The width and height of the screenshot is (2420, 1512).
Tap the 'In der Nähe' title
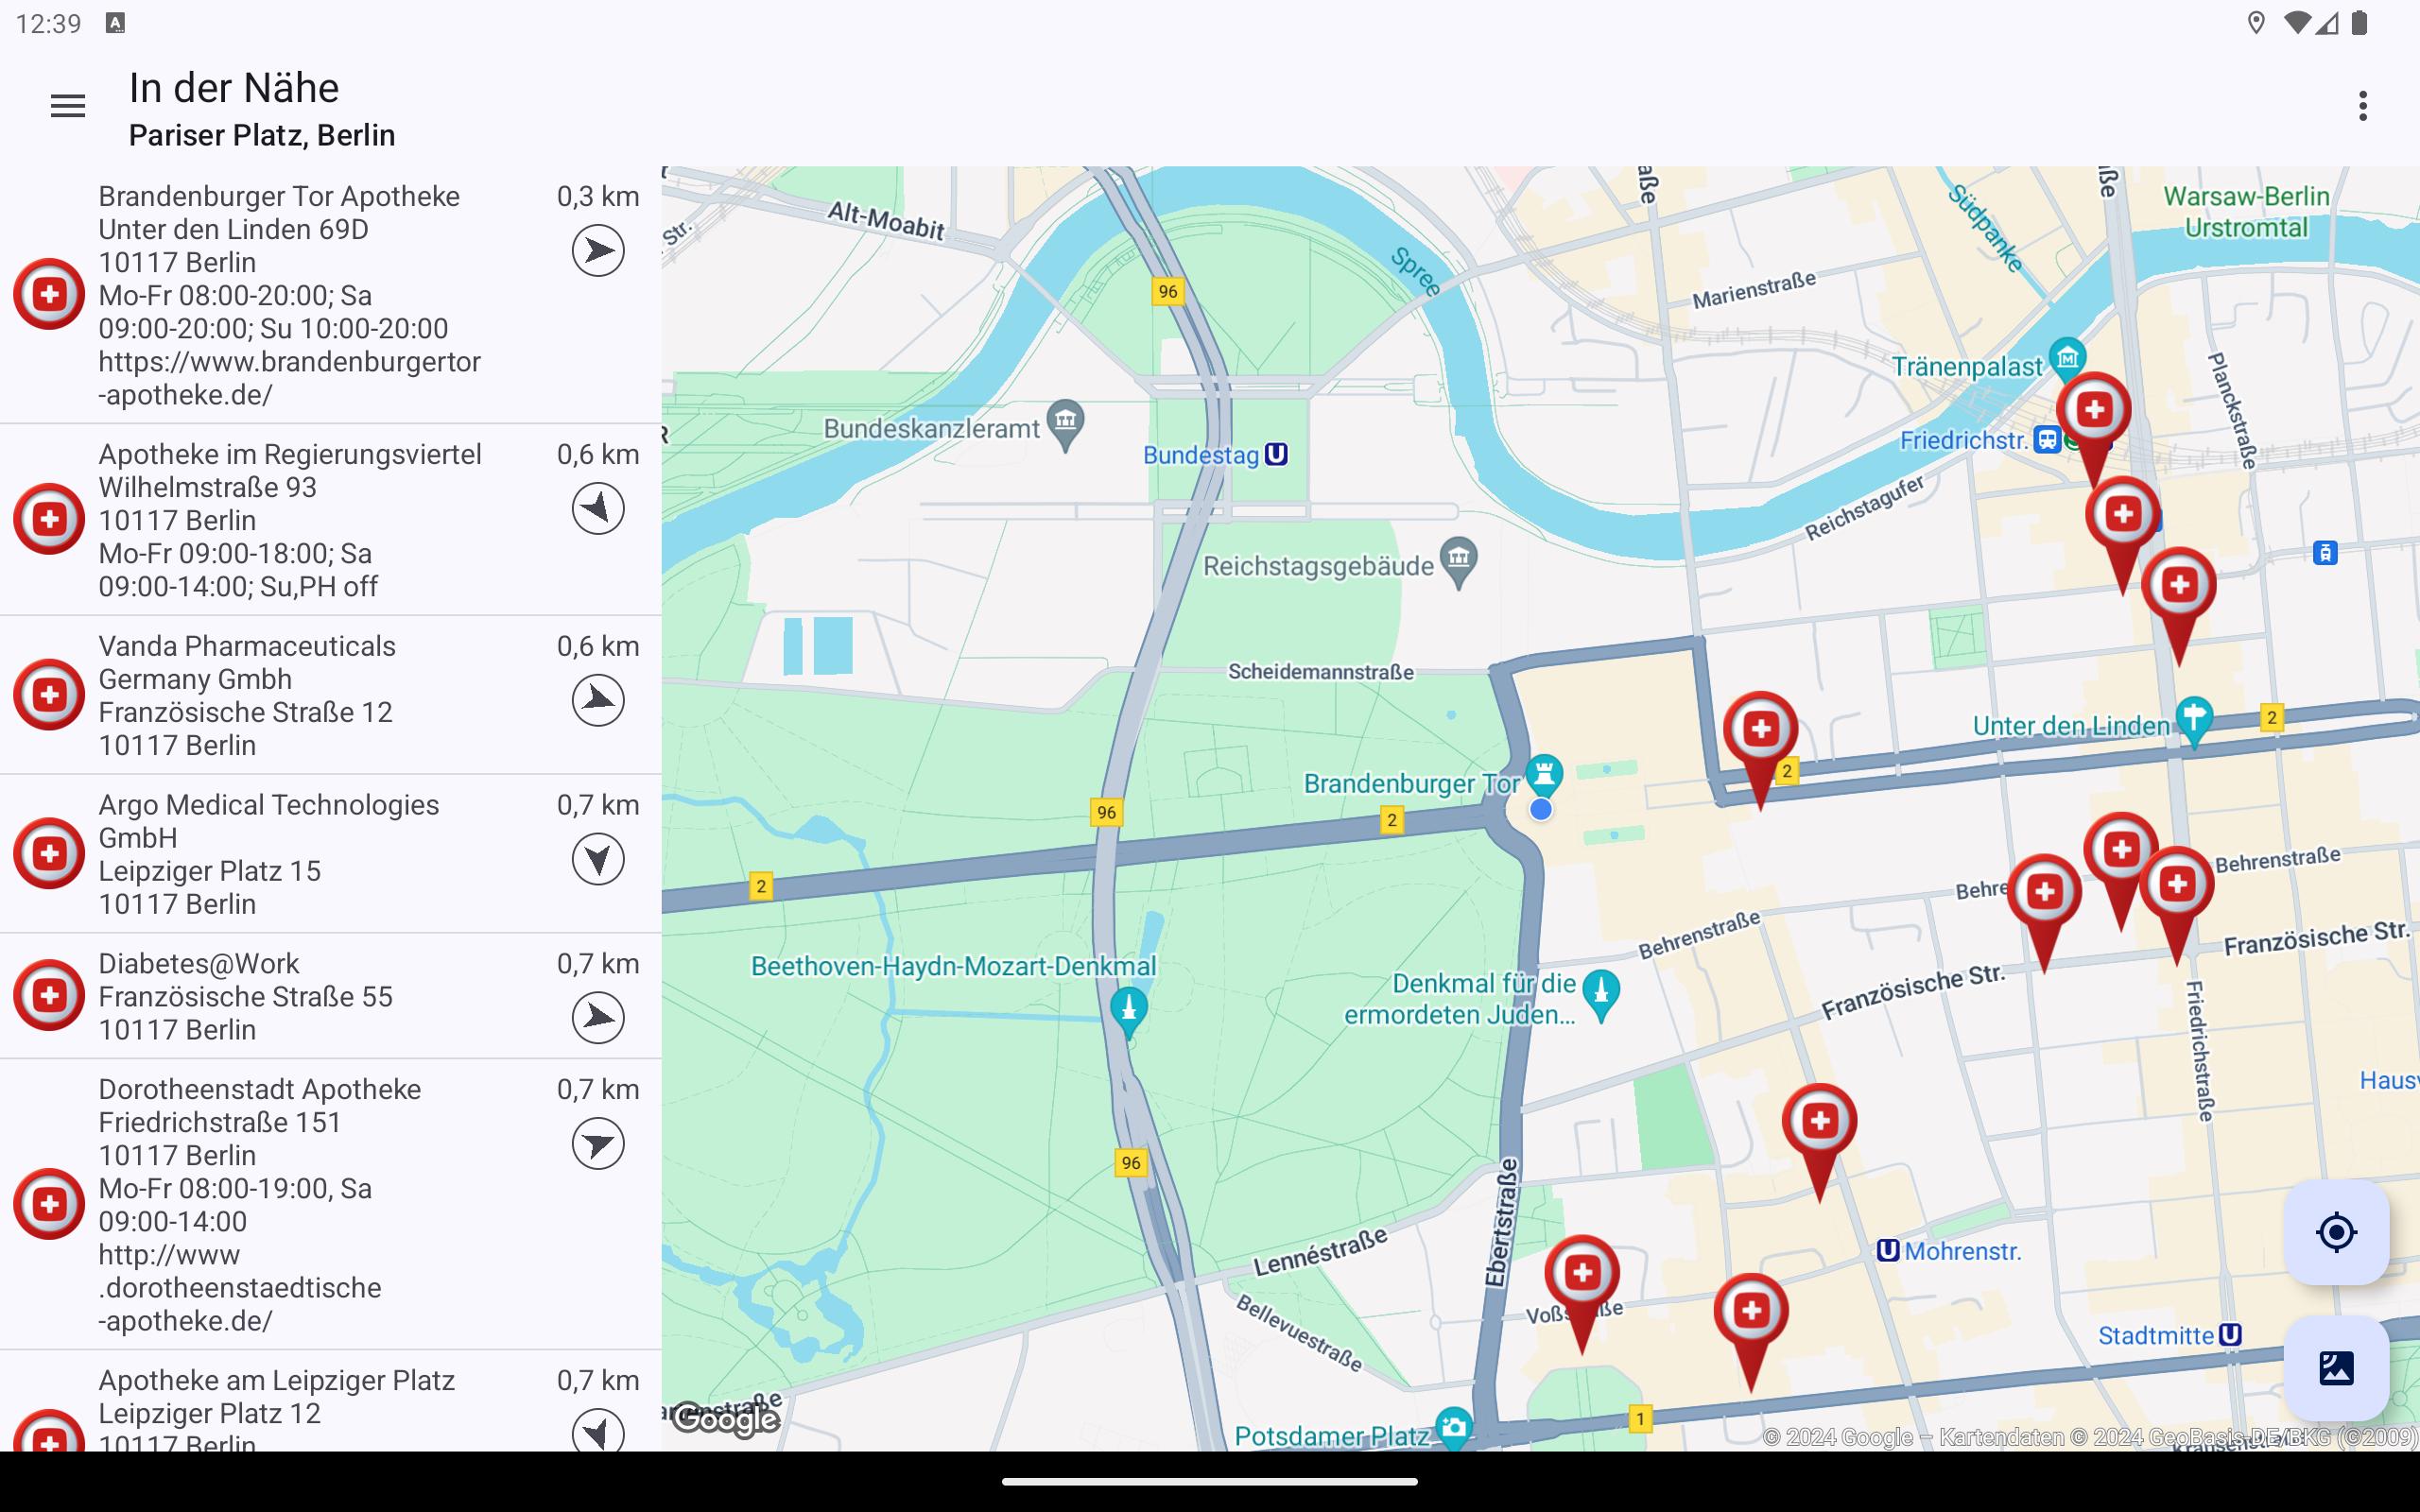pos(234,88)
